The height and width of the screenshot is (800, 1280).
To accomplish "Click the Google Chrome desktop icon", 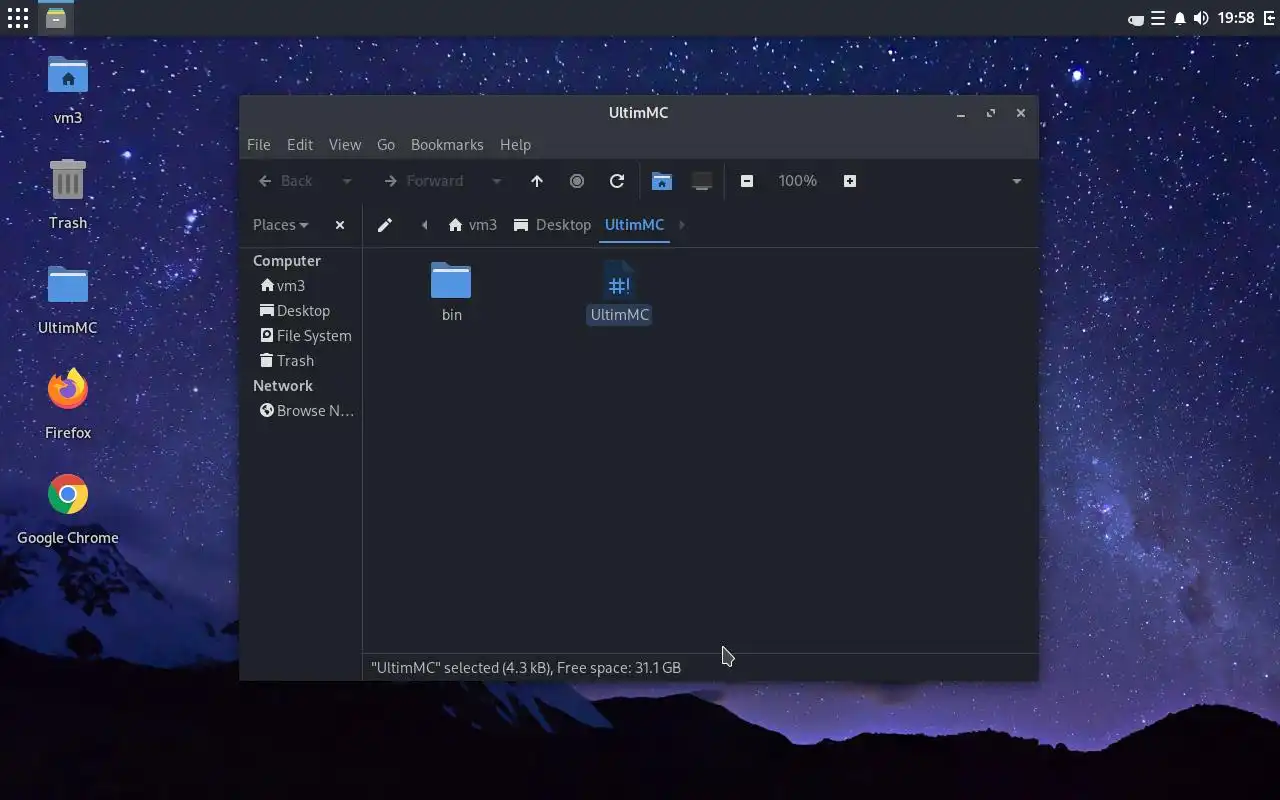I will (68, 509).
